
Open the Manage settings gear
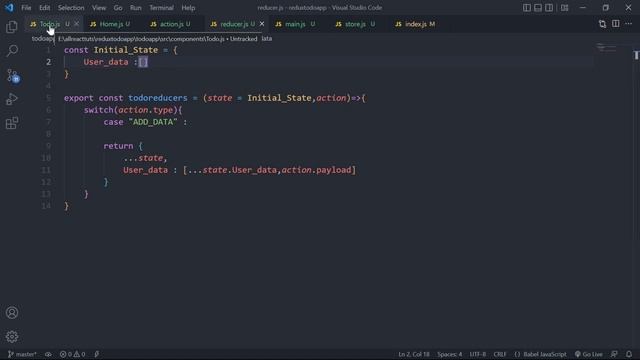12,337
